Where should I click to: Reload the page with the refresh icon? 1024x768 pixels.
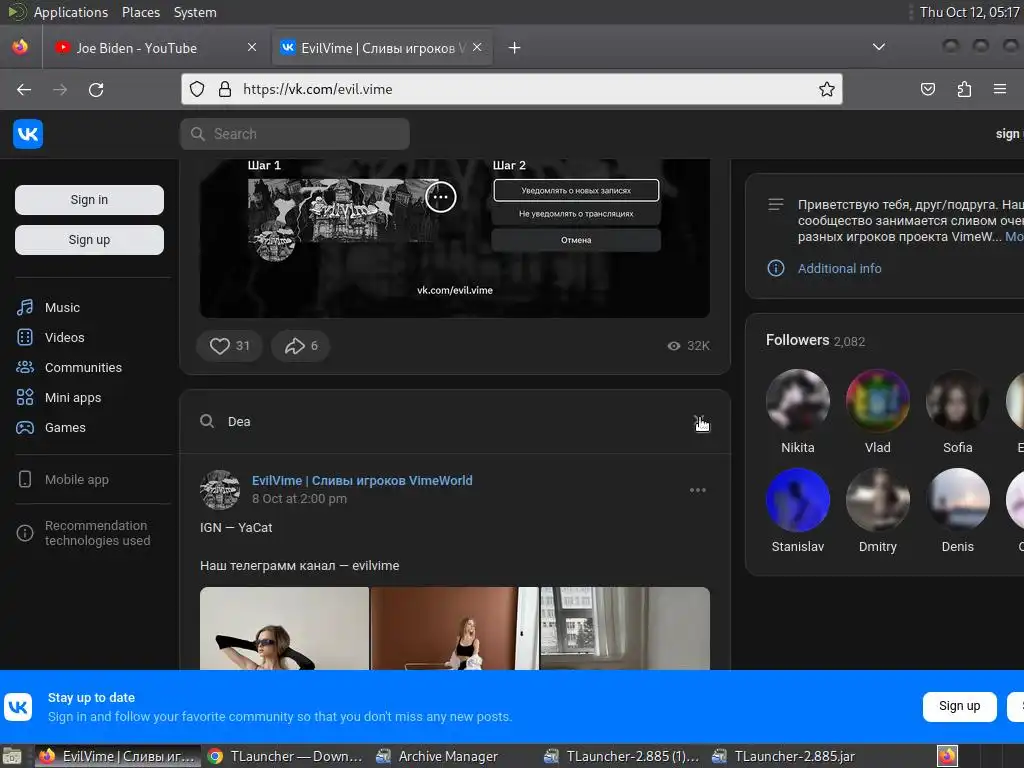tap(96, 89)
